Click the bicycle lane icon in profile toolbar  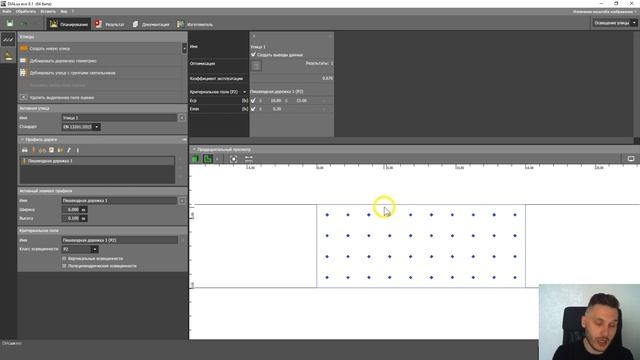(42, 150)
